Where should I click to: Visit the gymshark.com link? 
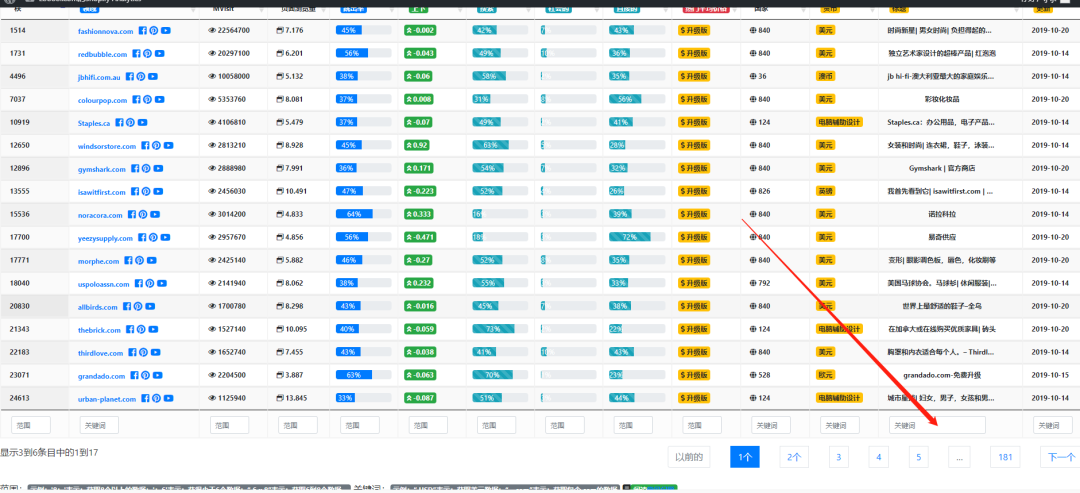pyautogui.click(x=102, y=169)
